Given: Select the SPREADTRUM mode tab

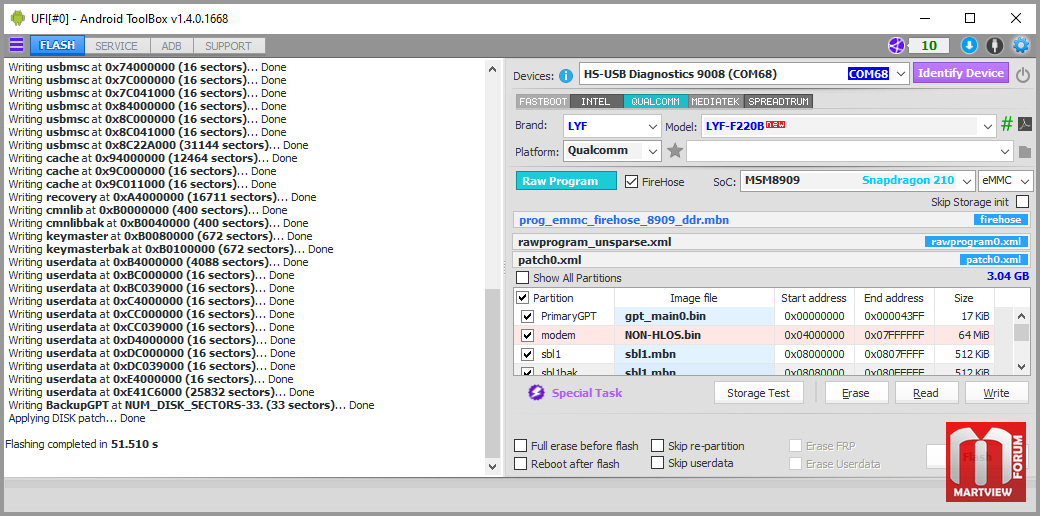Looking at the screenshot, I should pos(779,101).
